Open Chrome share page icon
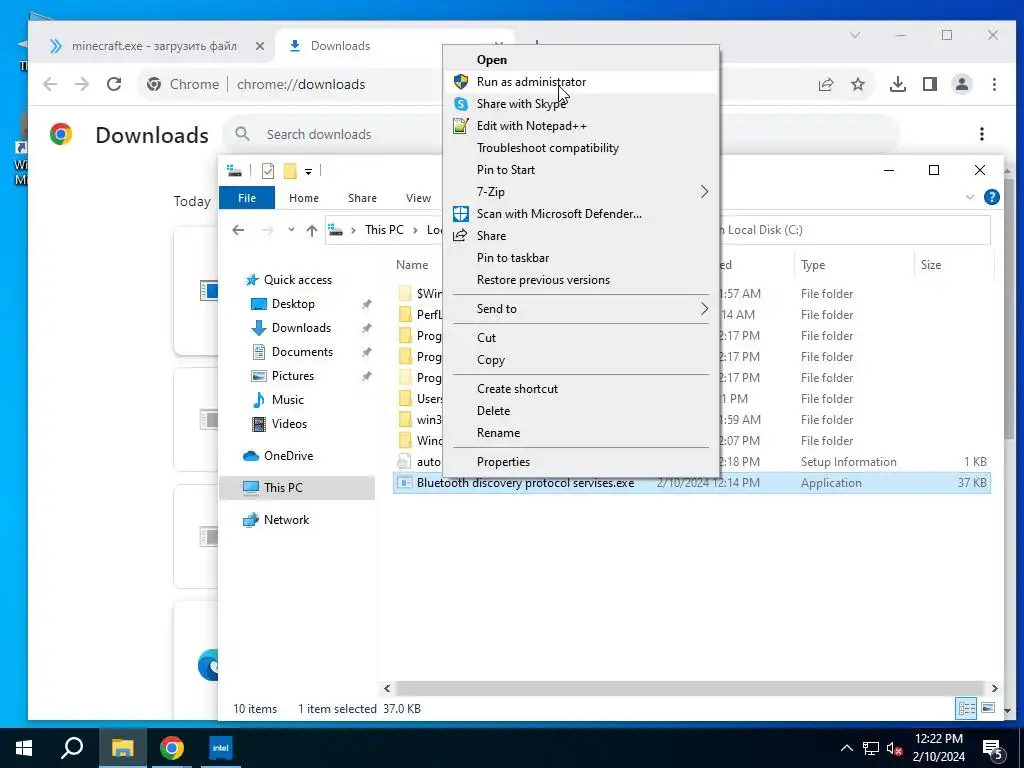The height and width of the screenshot is (768, 1024). coord(825,84)
